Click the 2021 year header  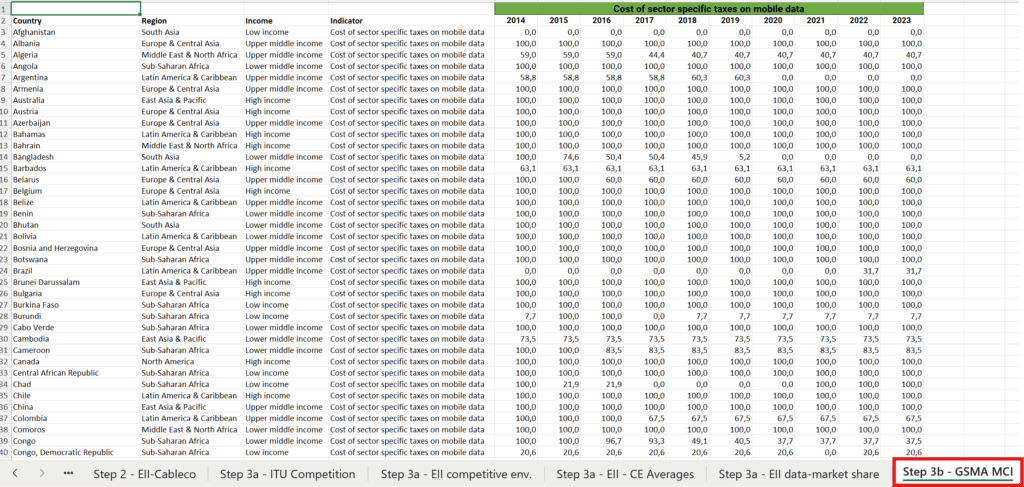coord(816,21)
